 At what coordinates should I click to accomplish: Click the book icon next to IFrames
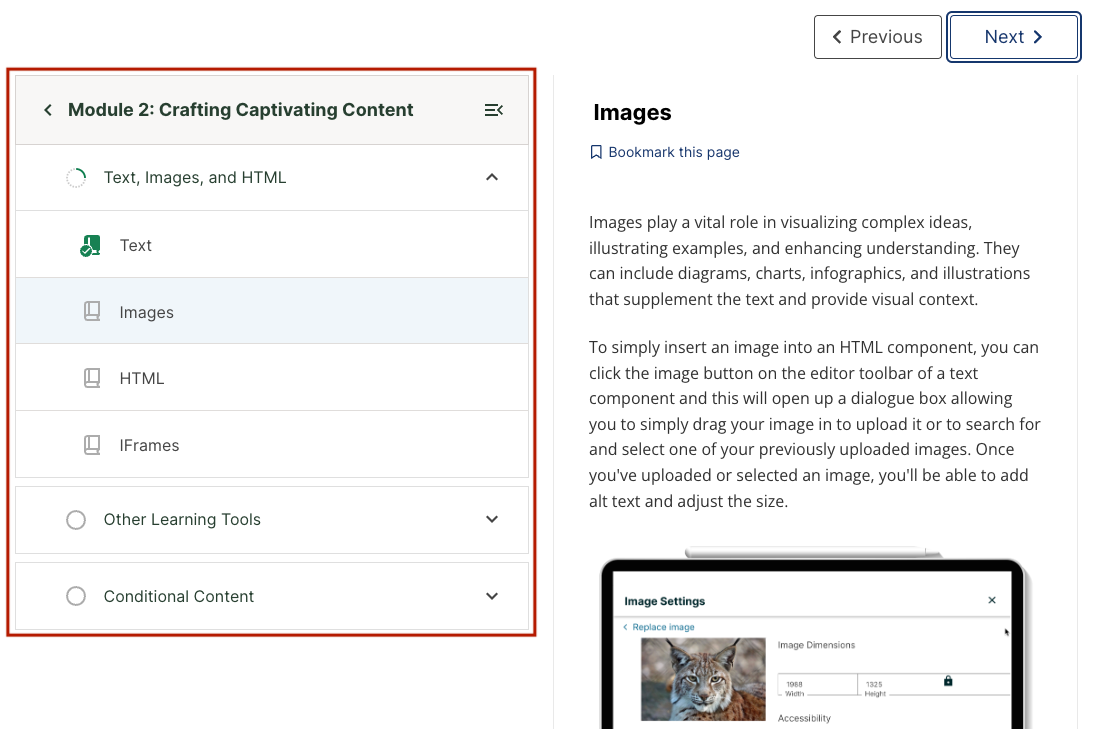pos(92,445)
